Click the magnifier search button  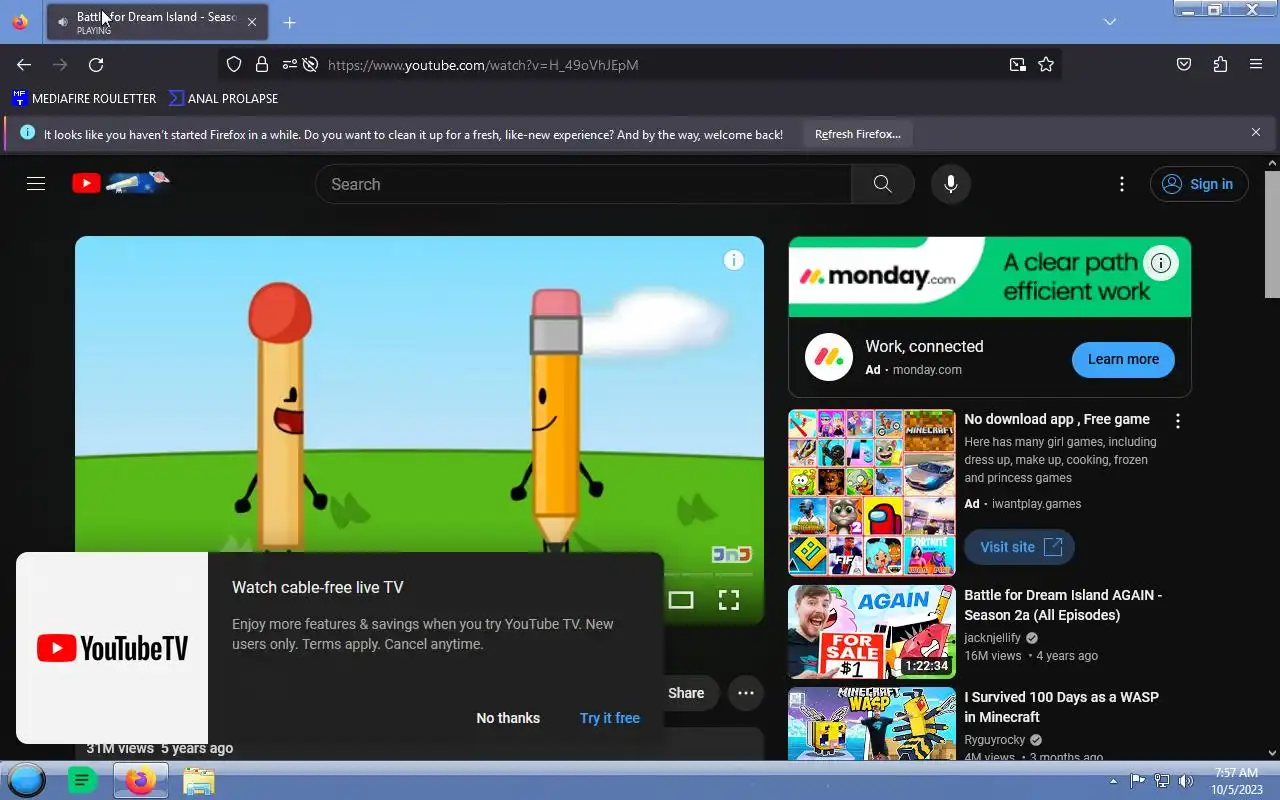(x=882, y=184)
